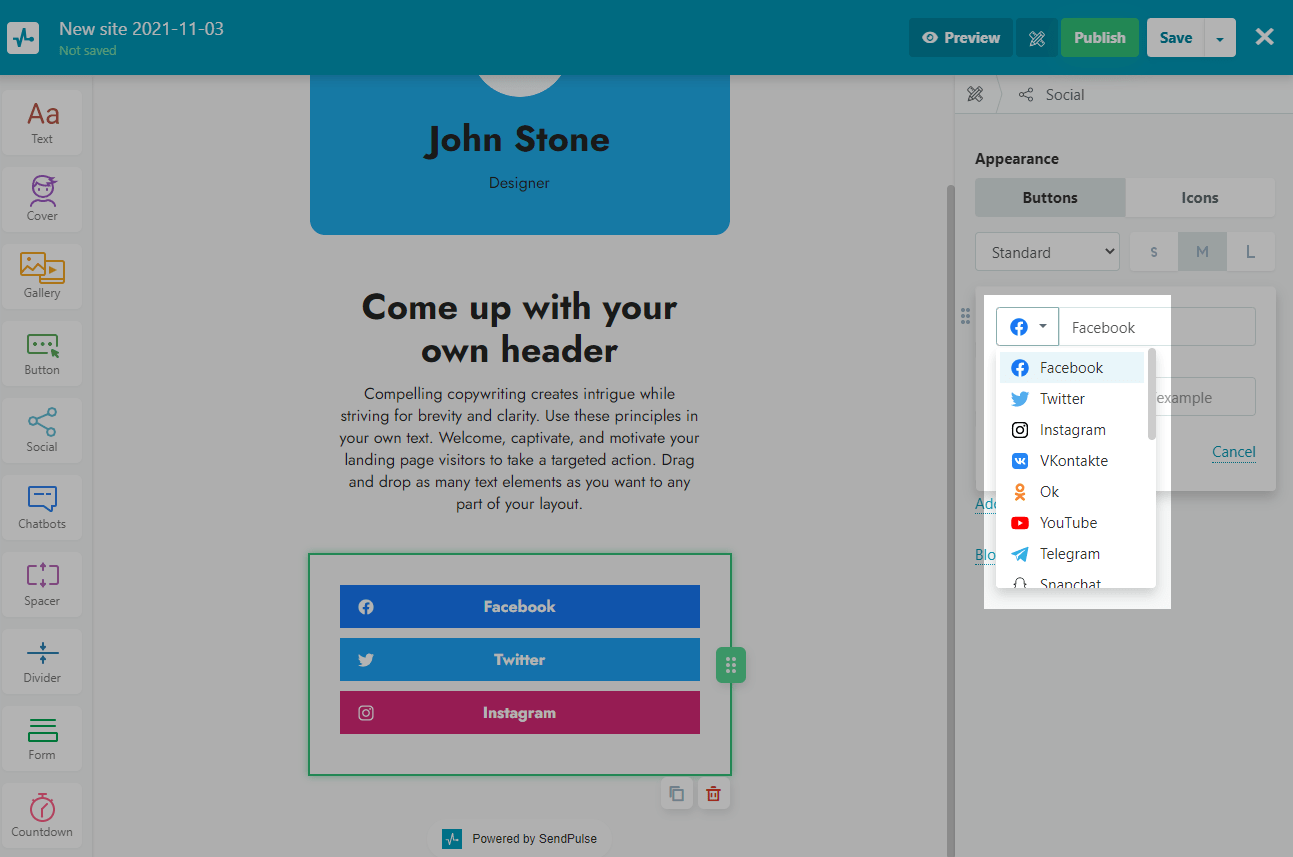This screenshot has width=1293, height=857.
Task: Choose Twitter from the network list
Action: pyautogui.click(x=1072, y=399)
